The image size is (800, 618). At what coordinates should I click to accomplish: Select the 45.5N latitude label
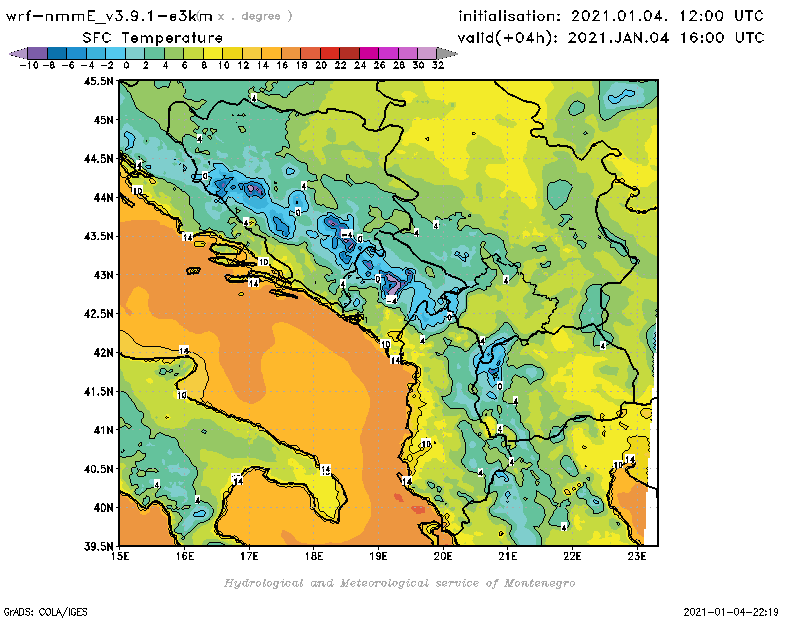pos(98,81)
